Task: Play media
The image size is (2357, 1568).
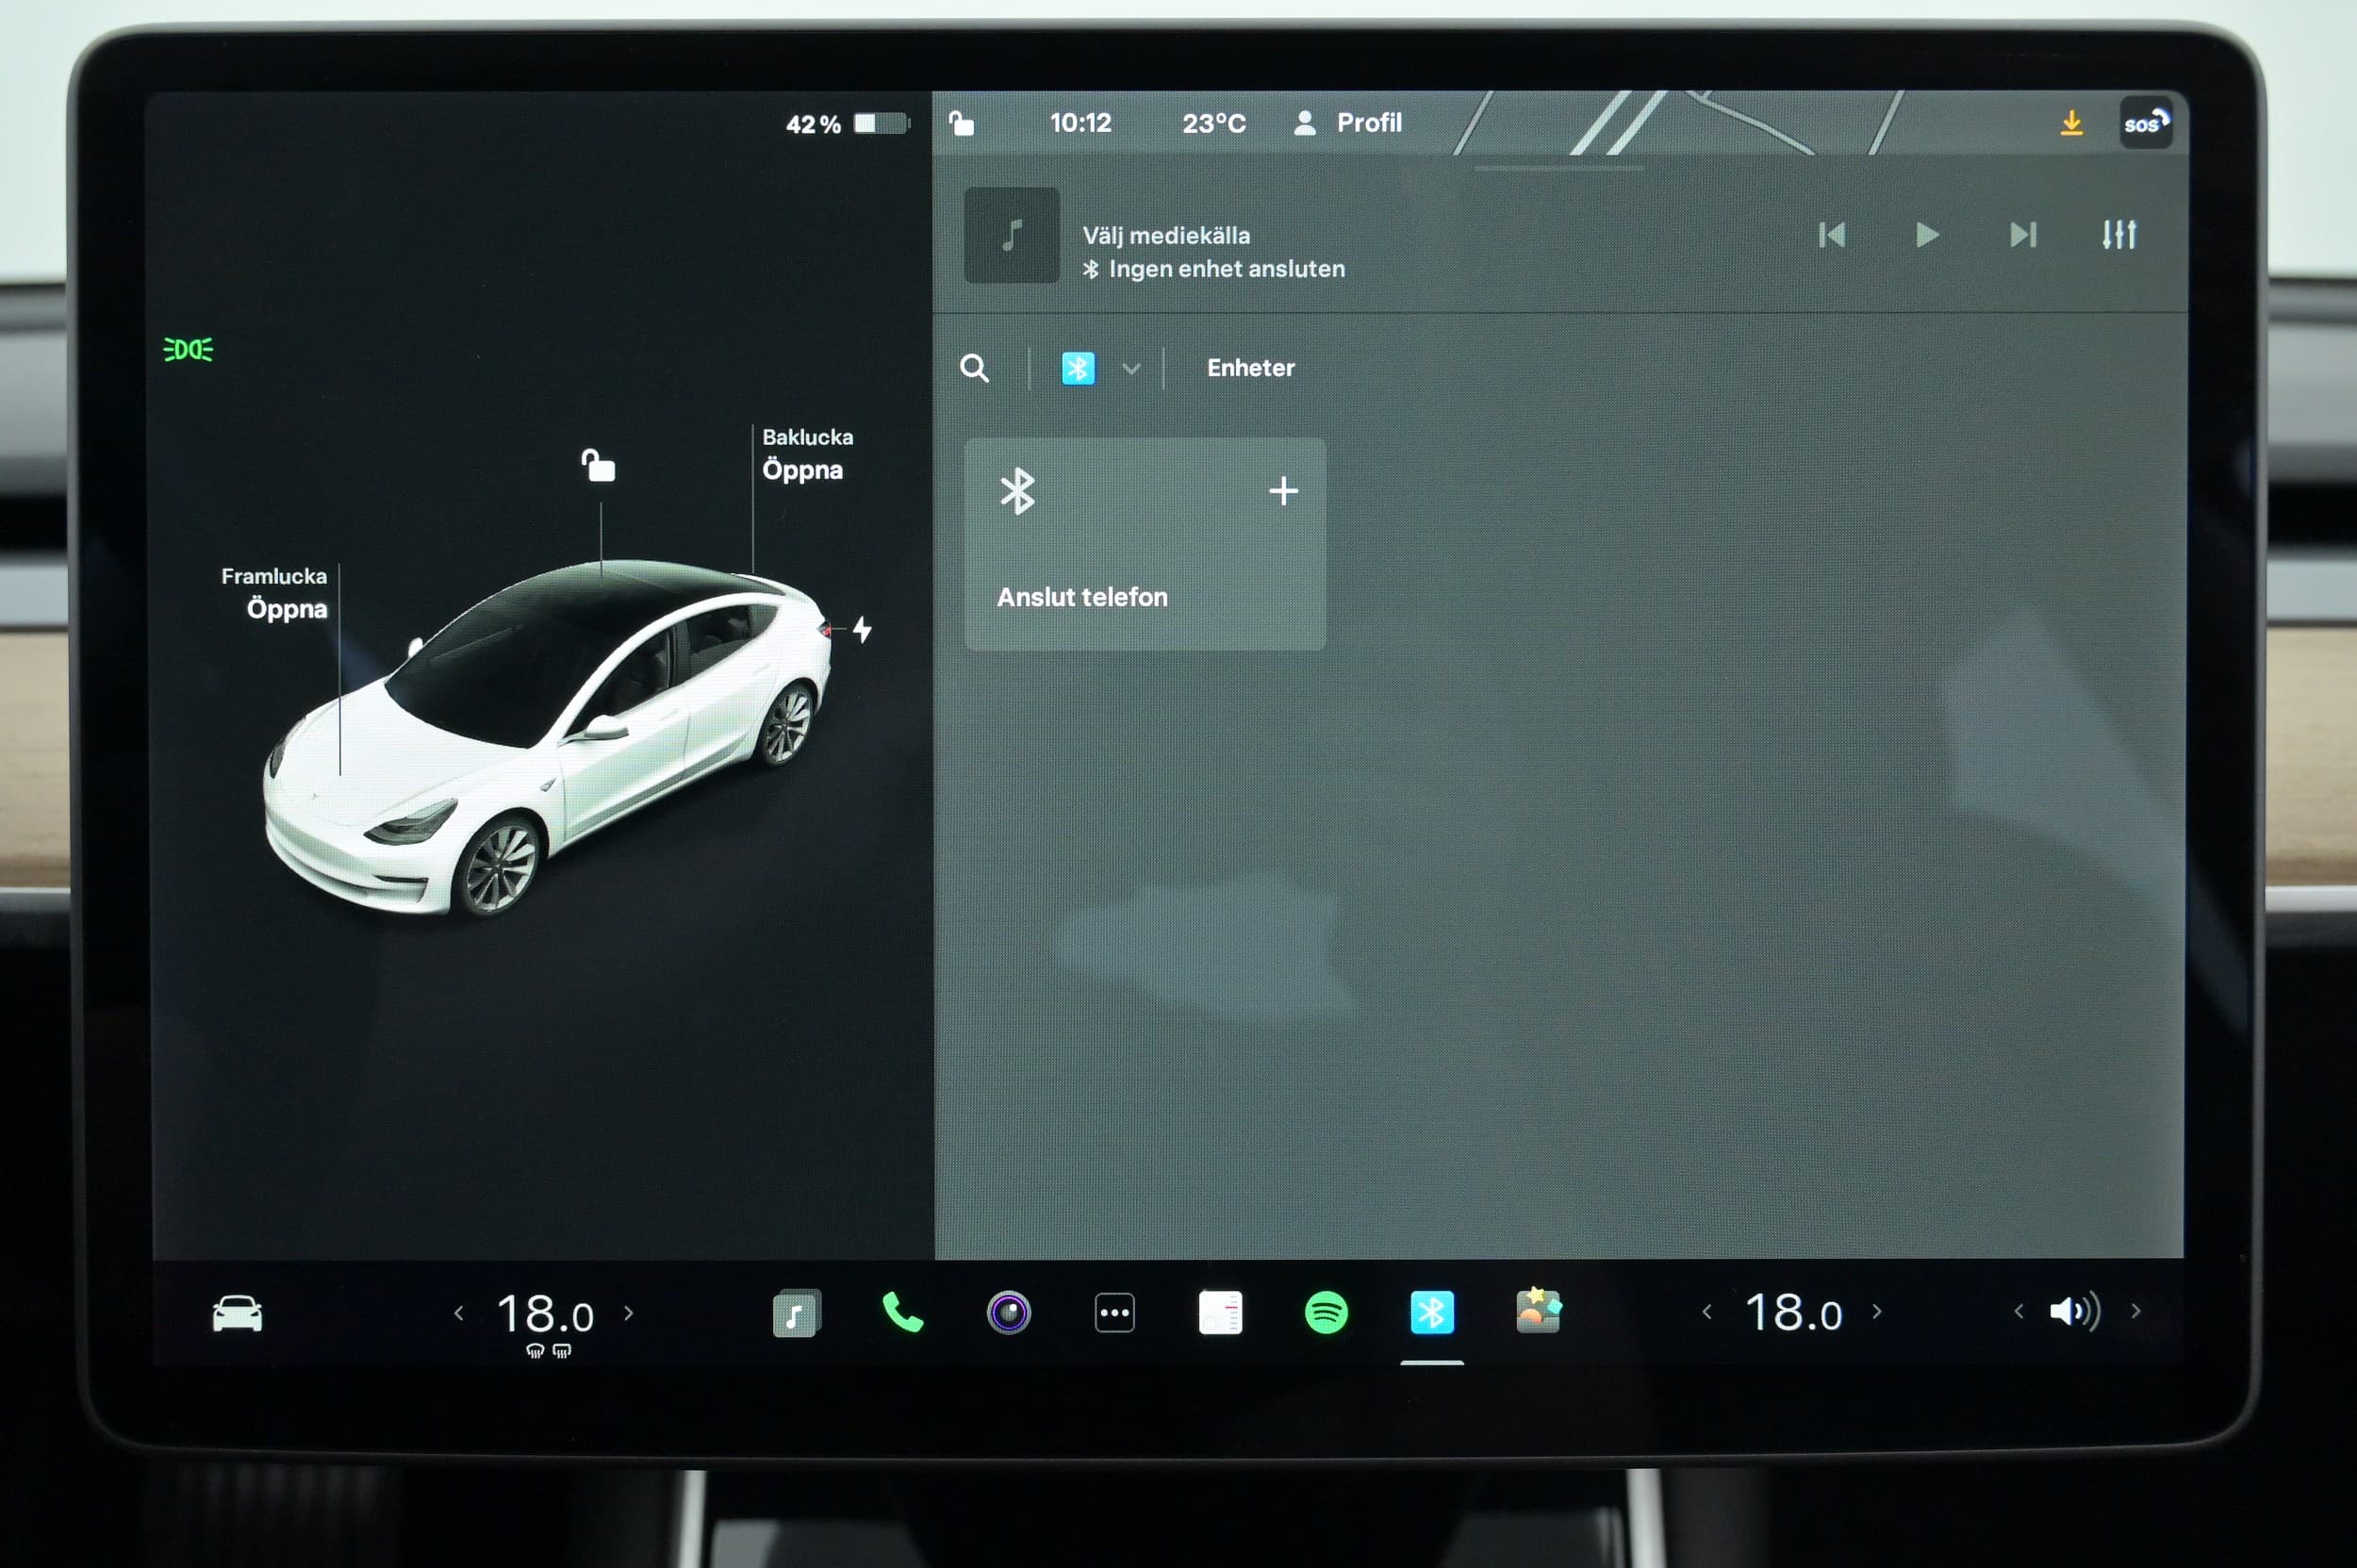Action: (x=1927, y=235)
